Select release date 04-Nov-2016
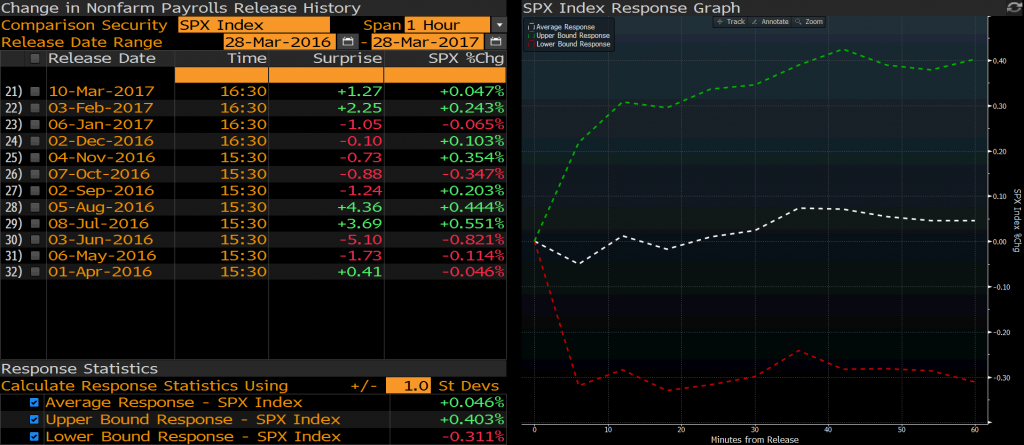 coord(102,157)
